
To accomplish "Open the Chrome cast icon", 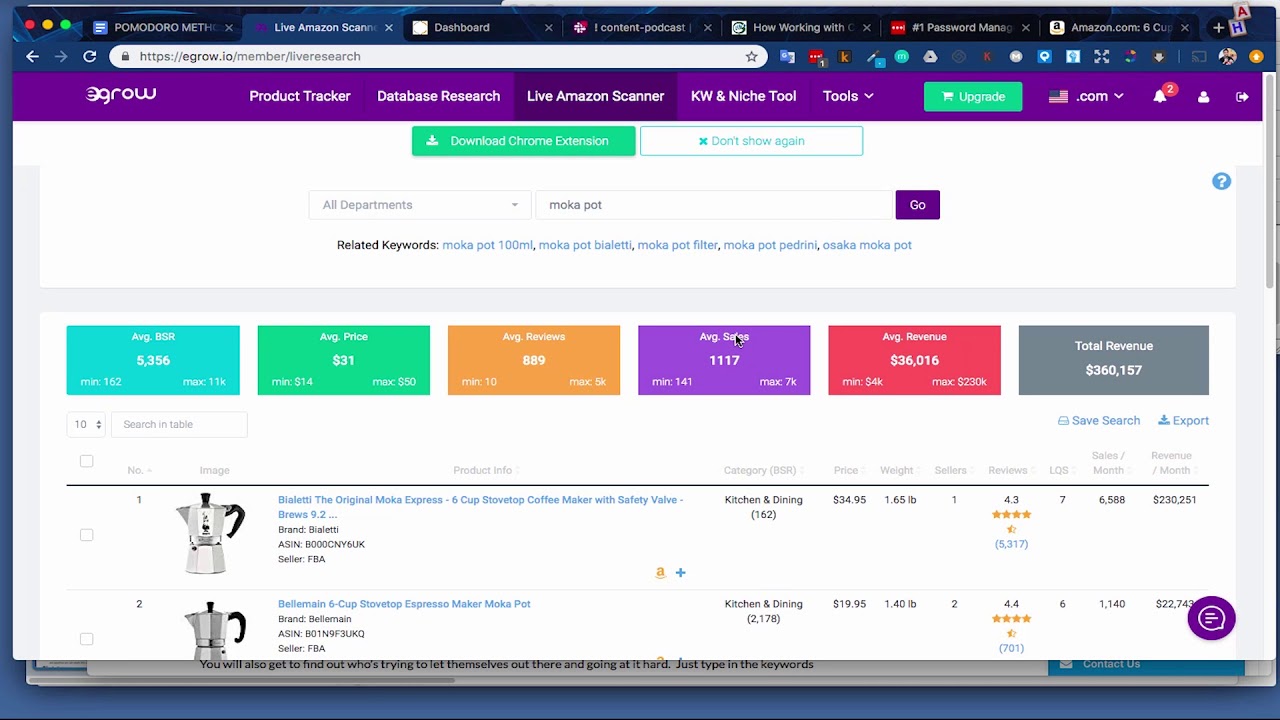I will pos(1198,57).
